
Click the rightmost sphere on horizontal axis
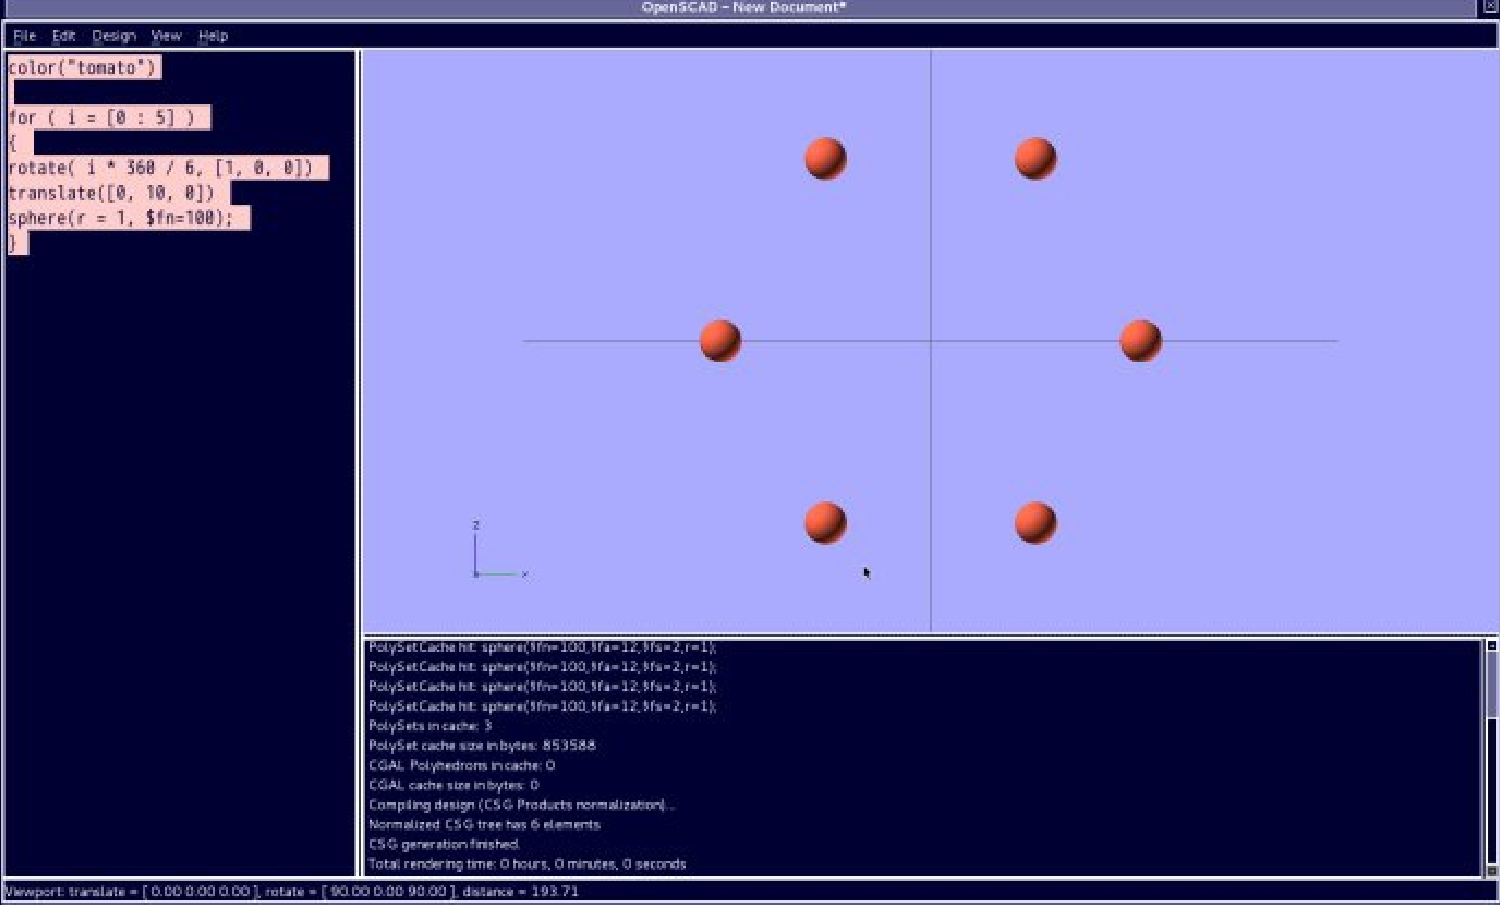click(x=1140, y=340)
